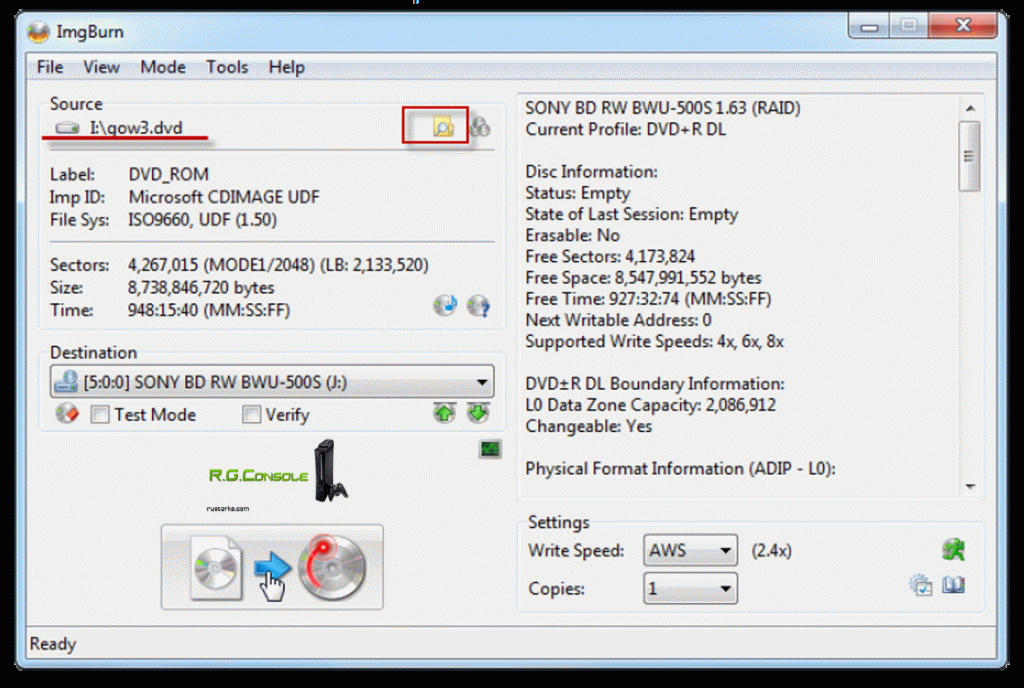Open the Mode menu

[x=163, y=67]
